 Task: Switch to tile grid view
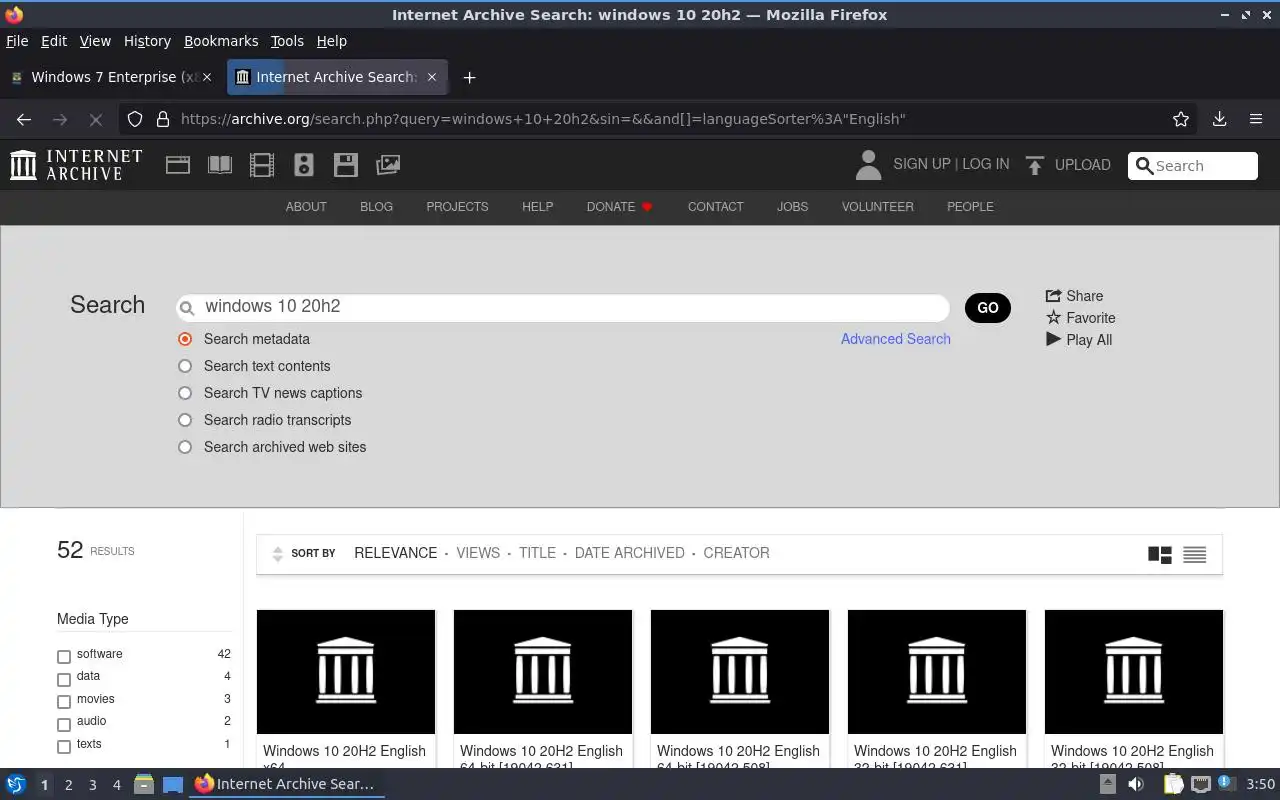coord(1160,555)
